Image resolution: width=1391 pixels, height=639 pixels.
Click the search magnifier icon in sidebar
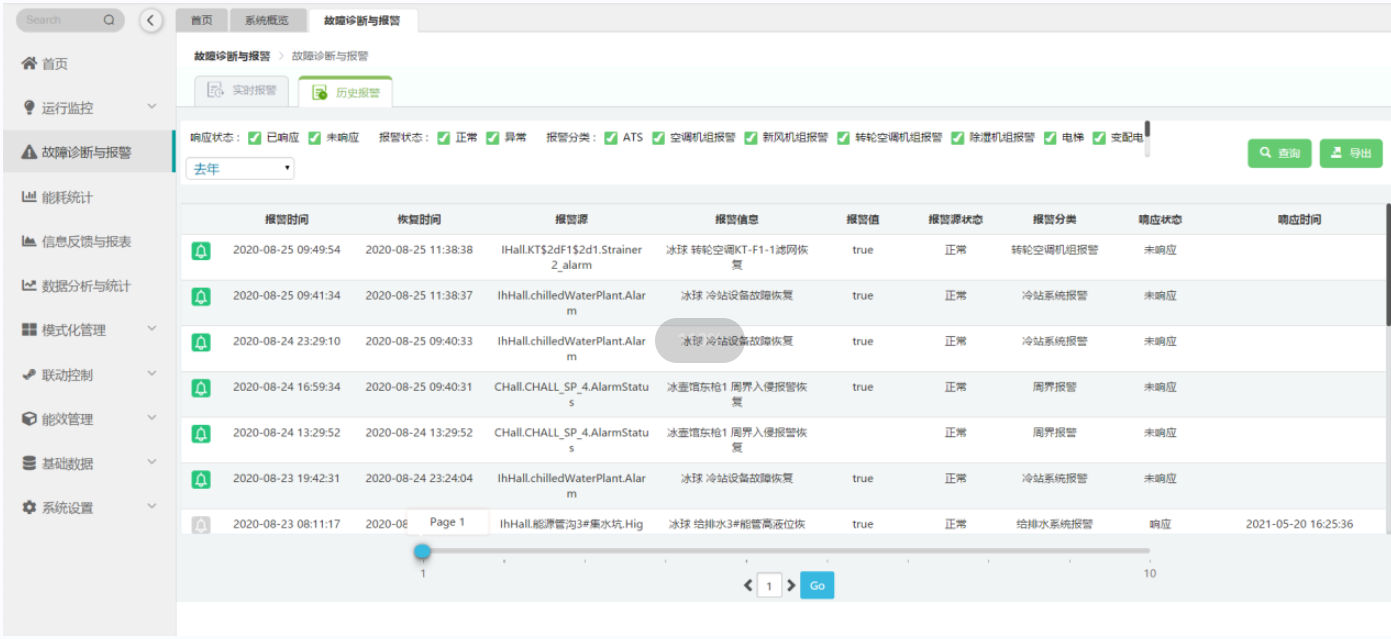coord(109,20)
